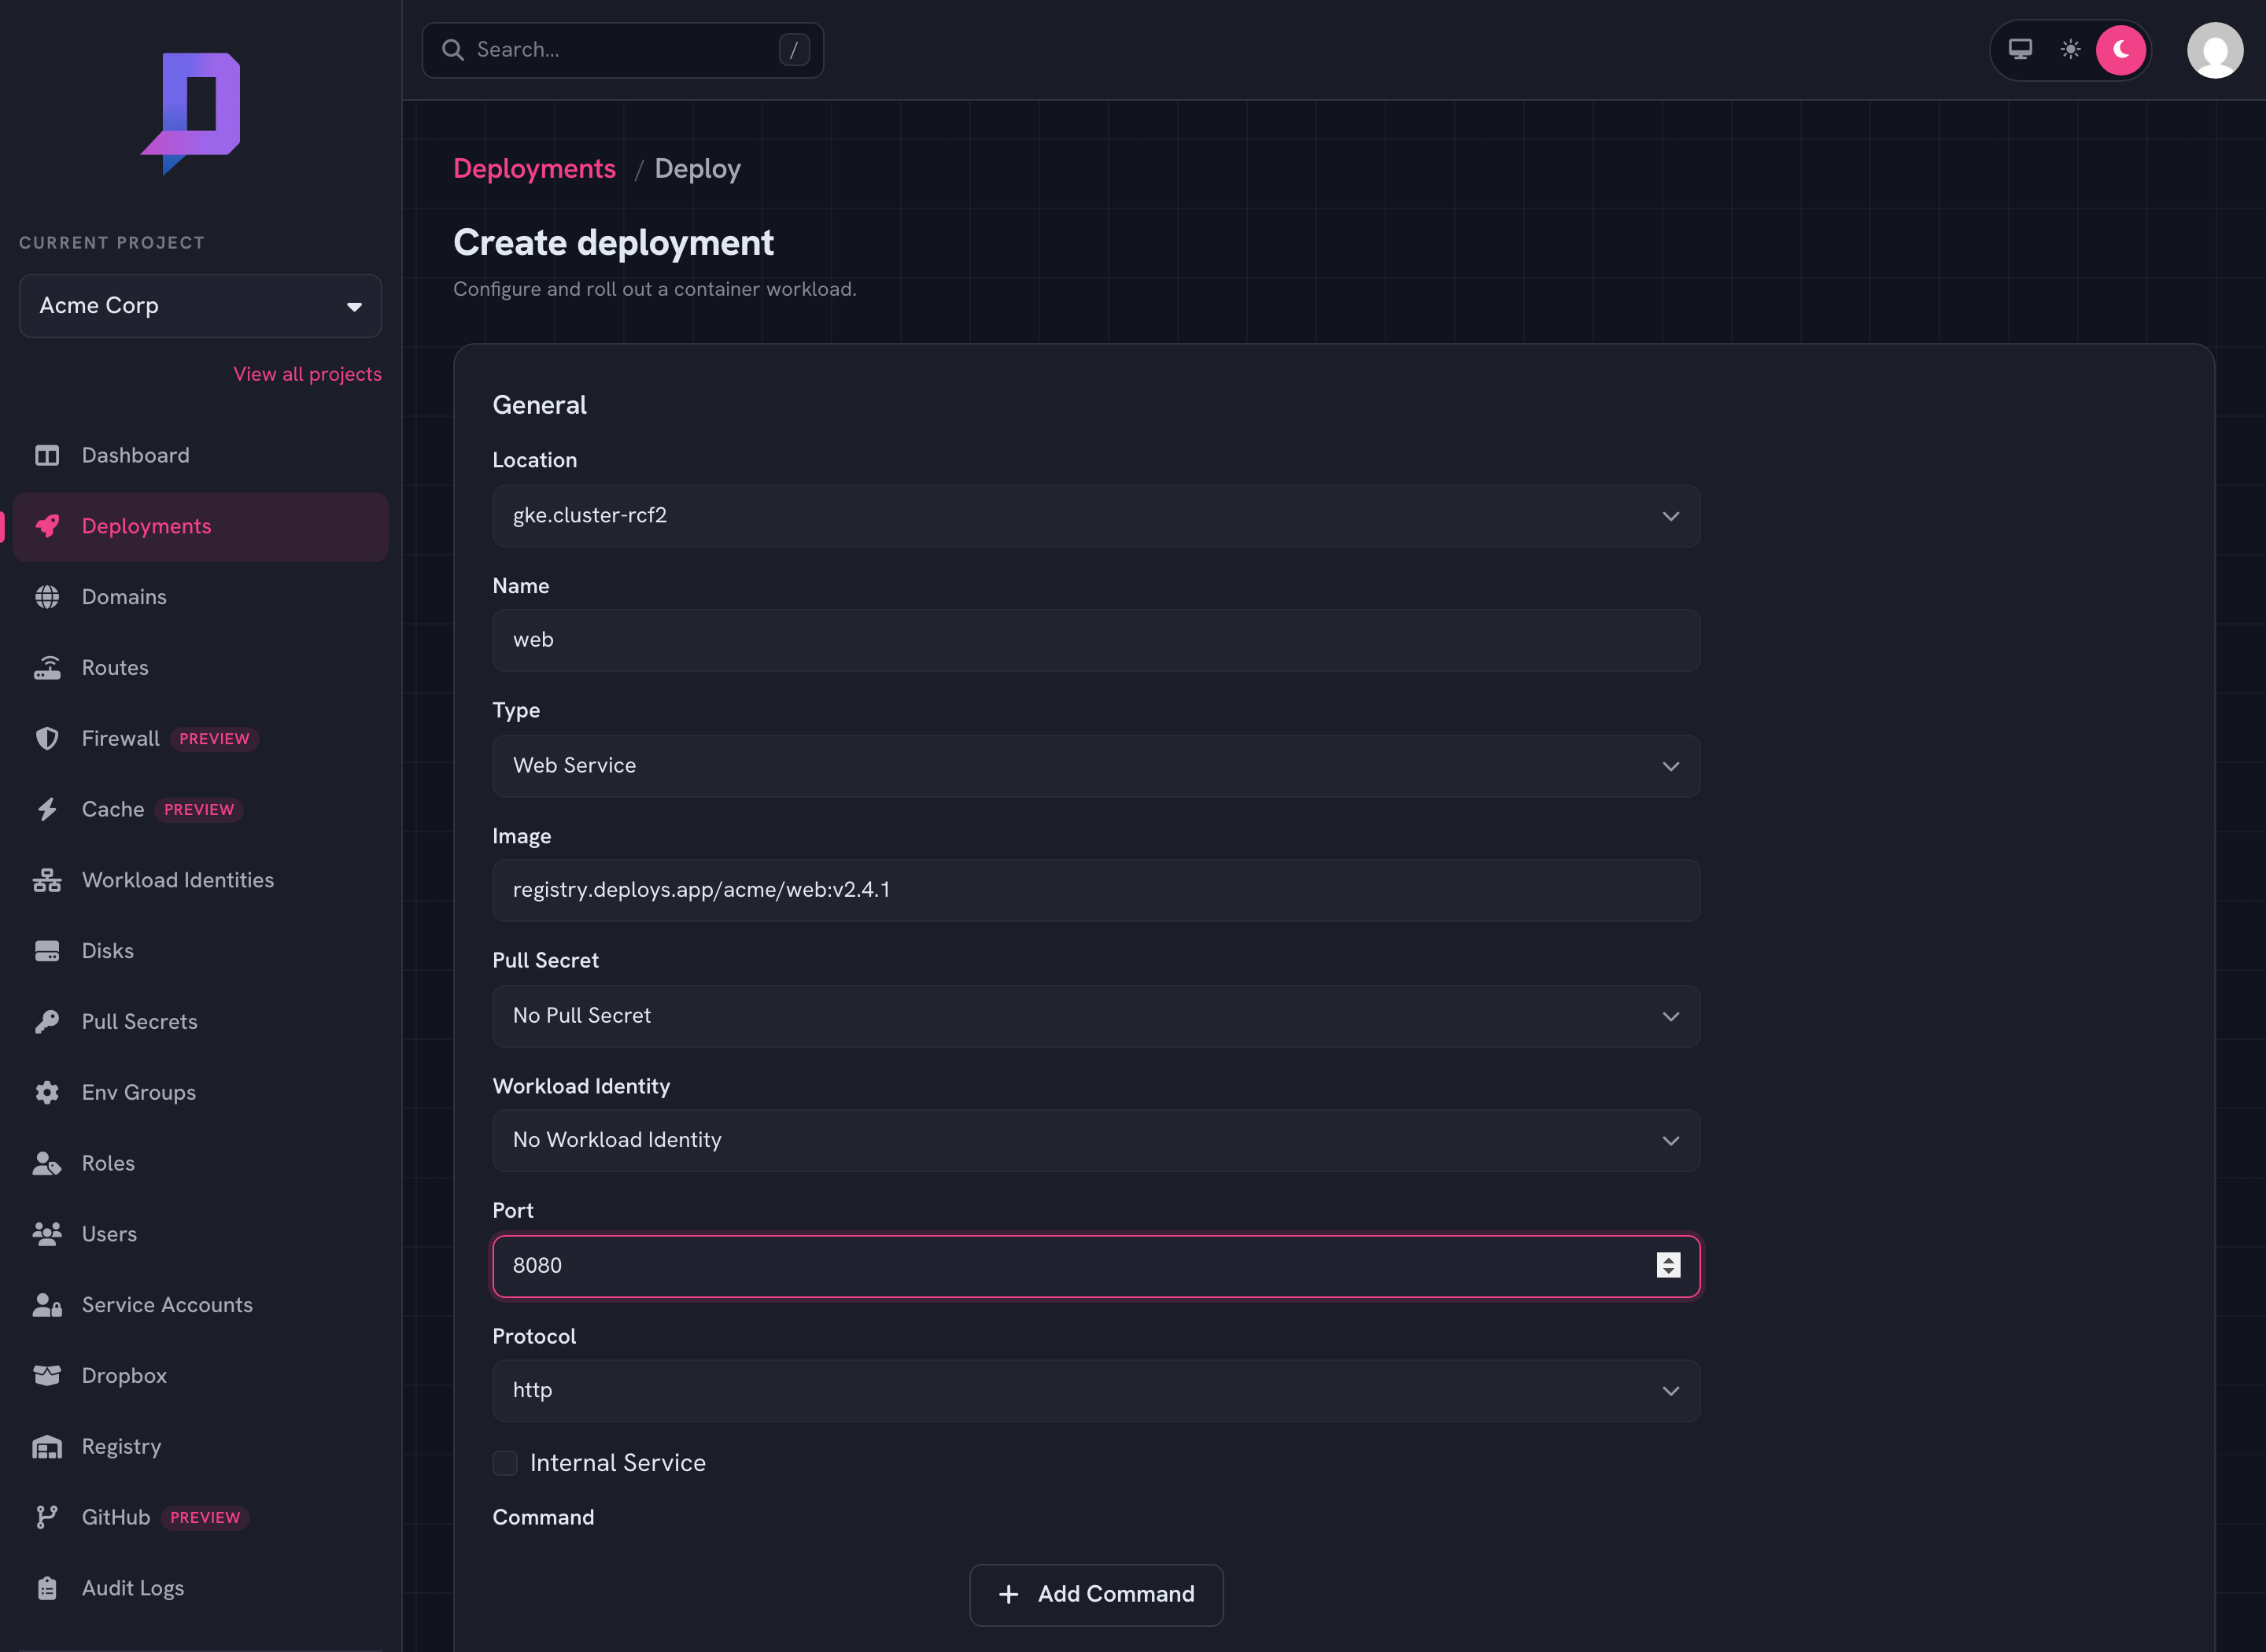Image resolution: width=2266 pixels, height=1652 pixels.
Task: Click the Disks drive icon
Action: pos(47,951)
